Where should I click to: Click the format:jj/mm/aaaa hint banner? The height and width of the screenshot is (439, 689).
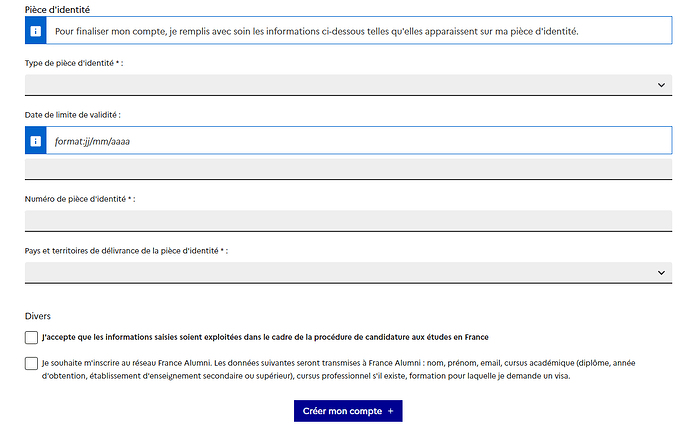tap(348, 140)
